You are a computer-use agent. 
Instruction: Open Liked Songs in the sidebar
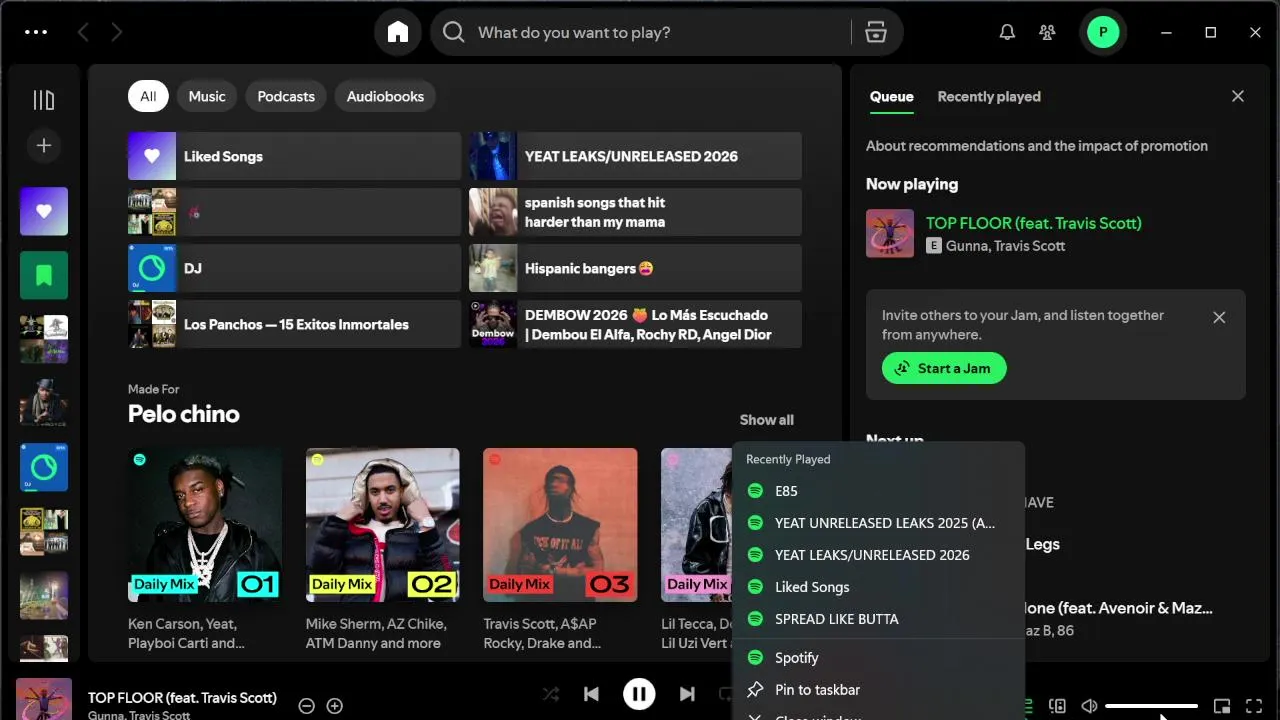click(x=44, y=211)
